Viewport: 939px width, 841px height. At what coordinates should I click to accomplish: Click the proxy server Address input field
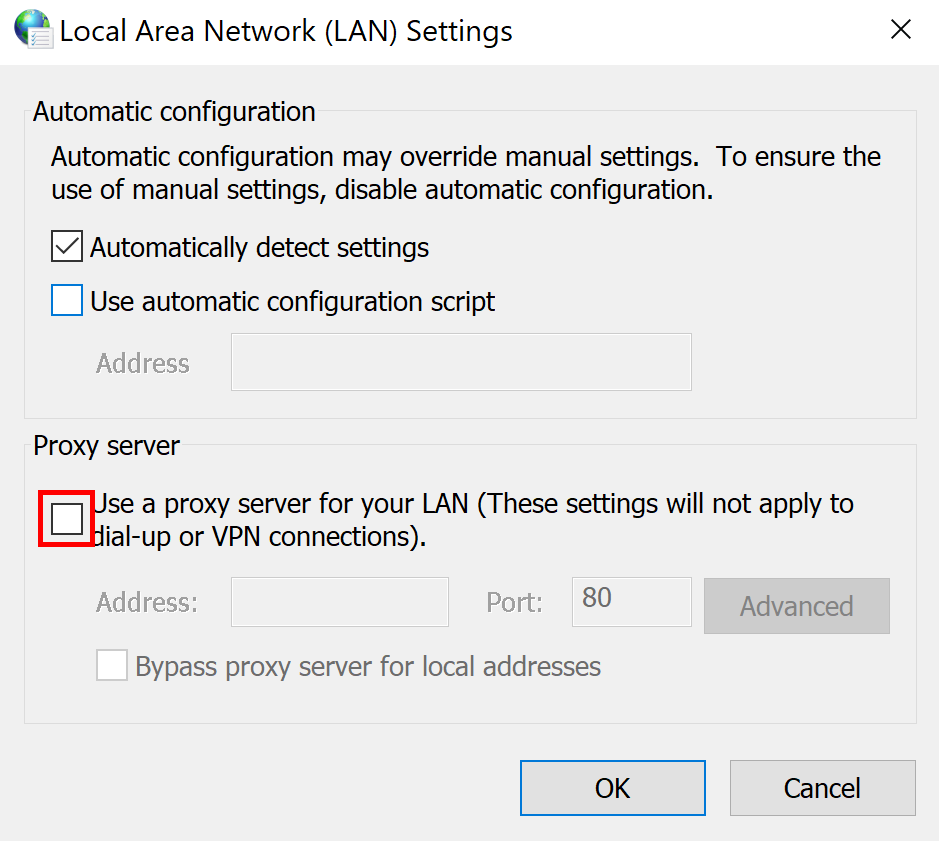click(x=340, y=602)
